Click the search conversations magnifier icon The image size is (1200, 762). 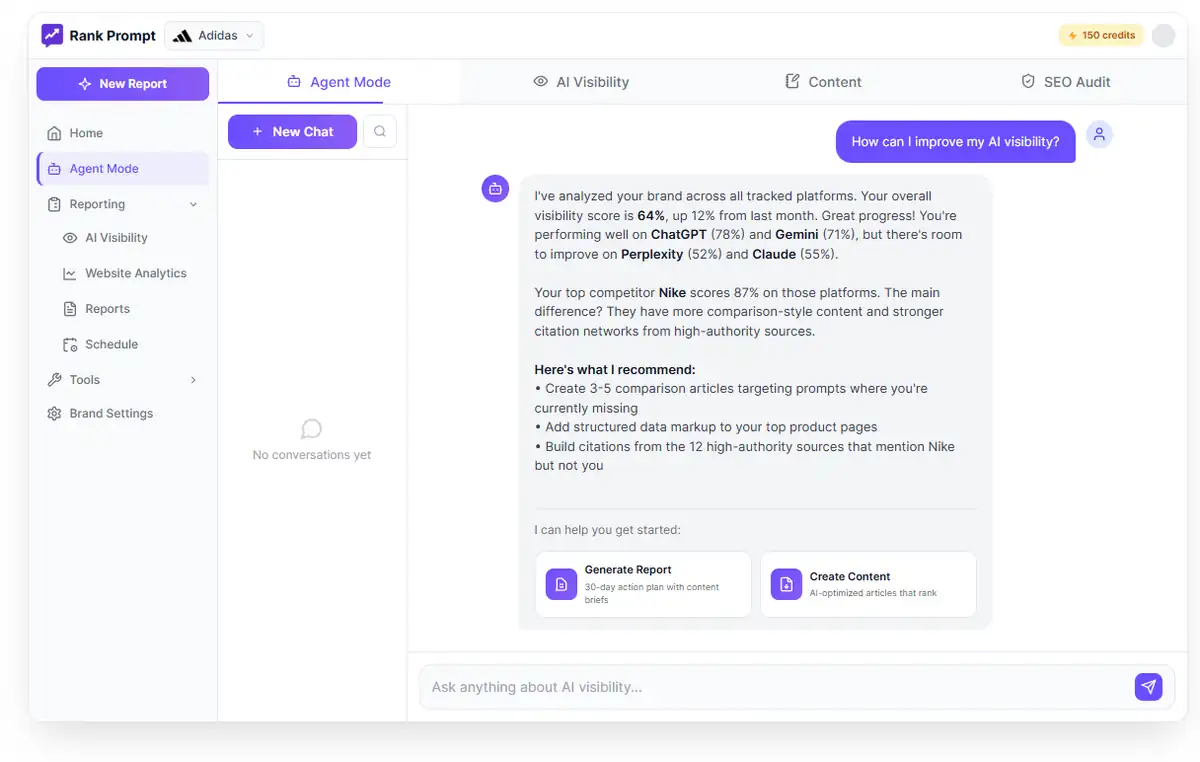point(380,131)
